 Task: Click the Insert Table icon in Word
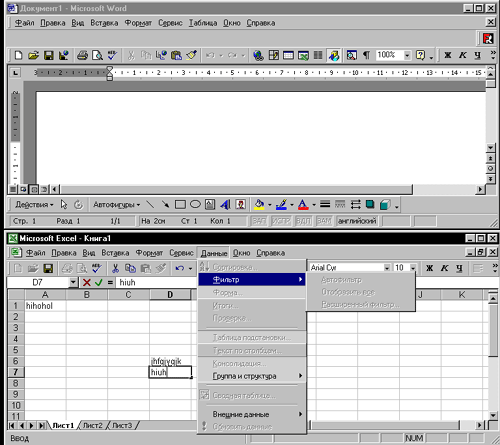(x=288, y=55)
